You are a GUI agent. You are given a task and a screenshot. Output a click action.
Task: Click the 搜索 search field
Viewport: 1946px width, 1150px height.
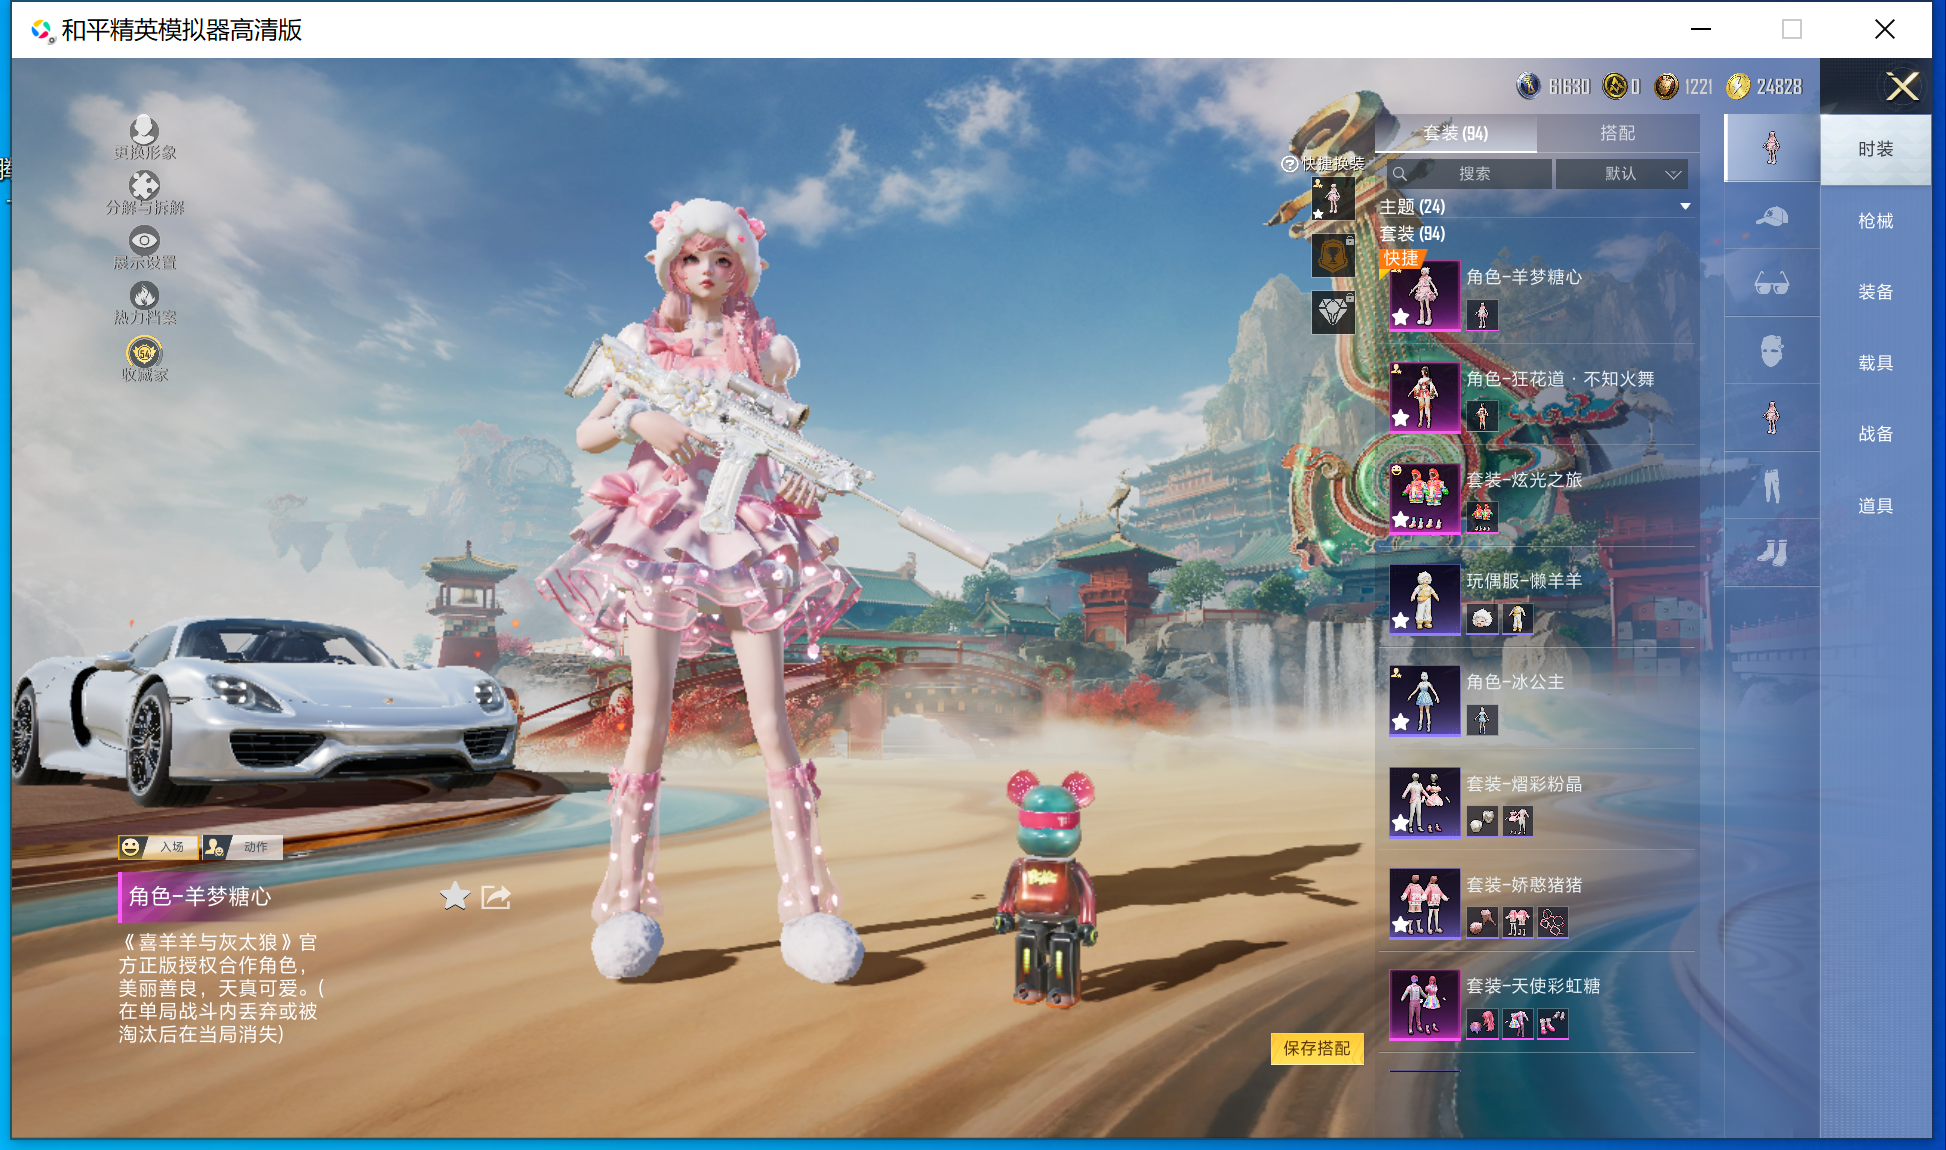1473,174
